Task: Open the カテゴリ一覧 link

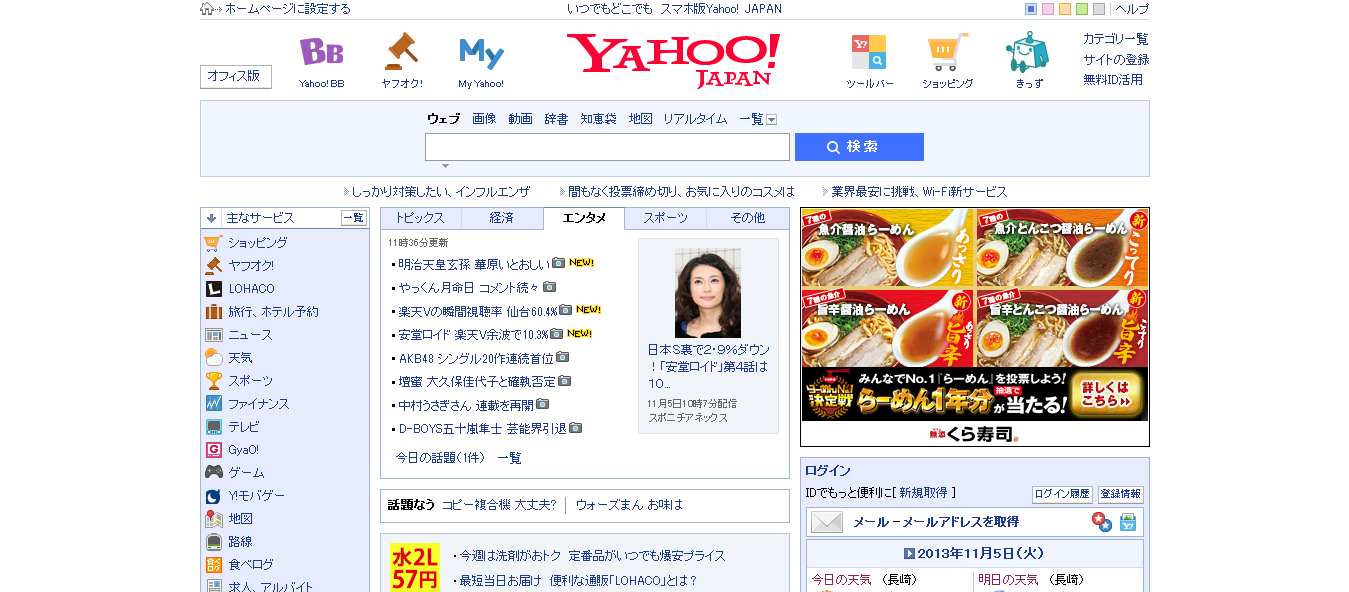Action: coord(1116,39)
